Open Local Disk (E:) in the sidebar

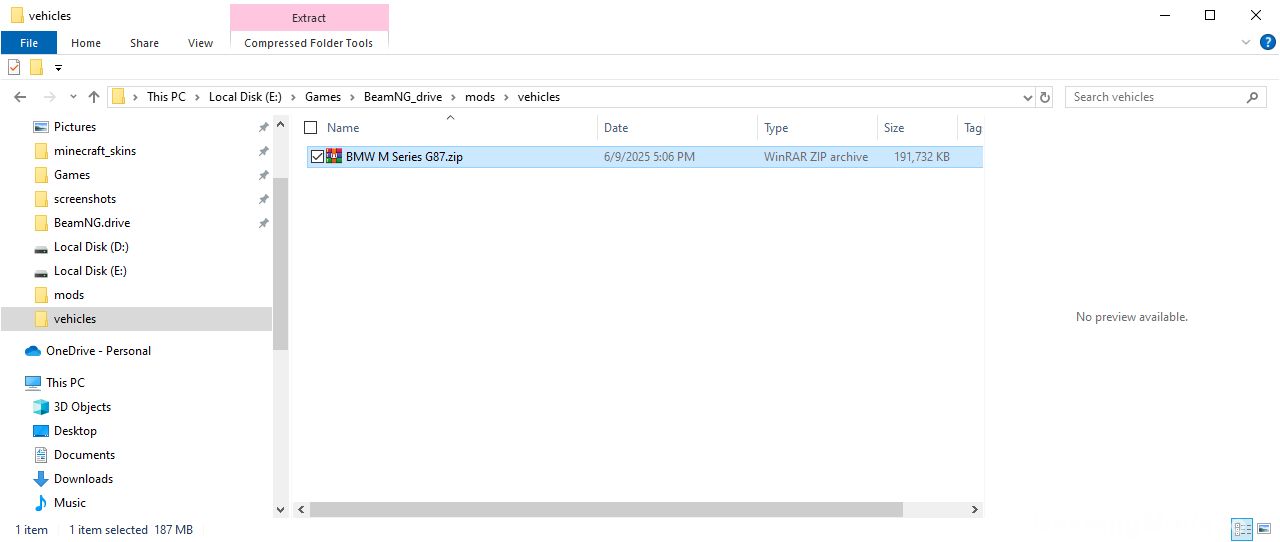point(90,271)
